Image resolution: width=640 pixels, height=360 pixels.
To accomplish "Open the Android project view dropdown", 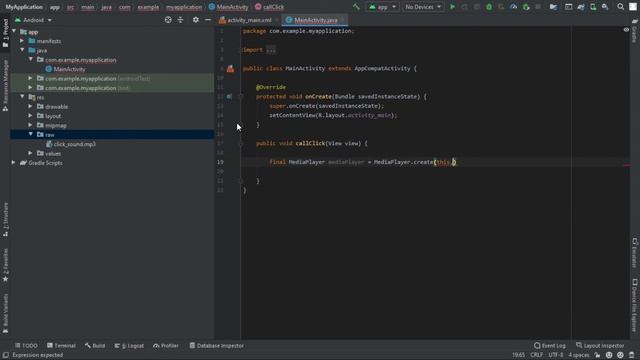I will (x=33, y=20).
